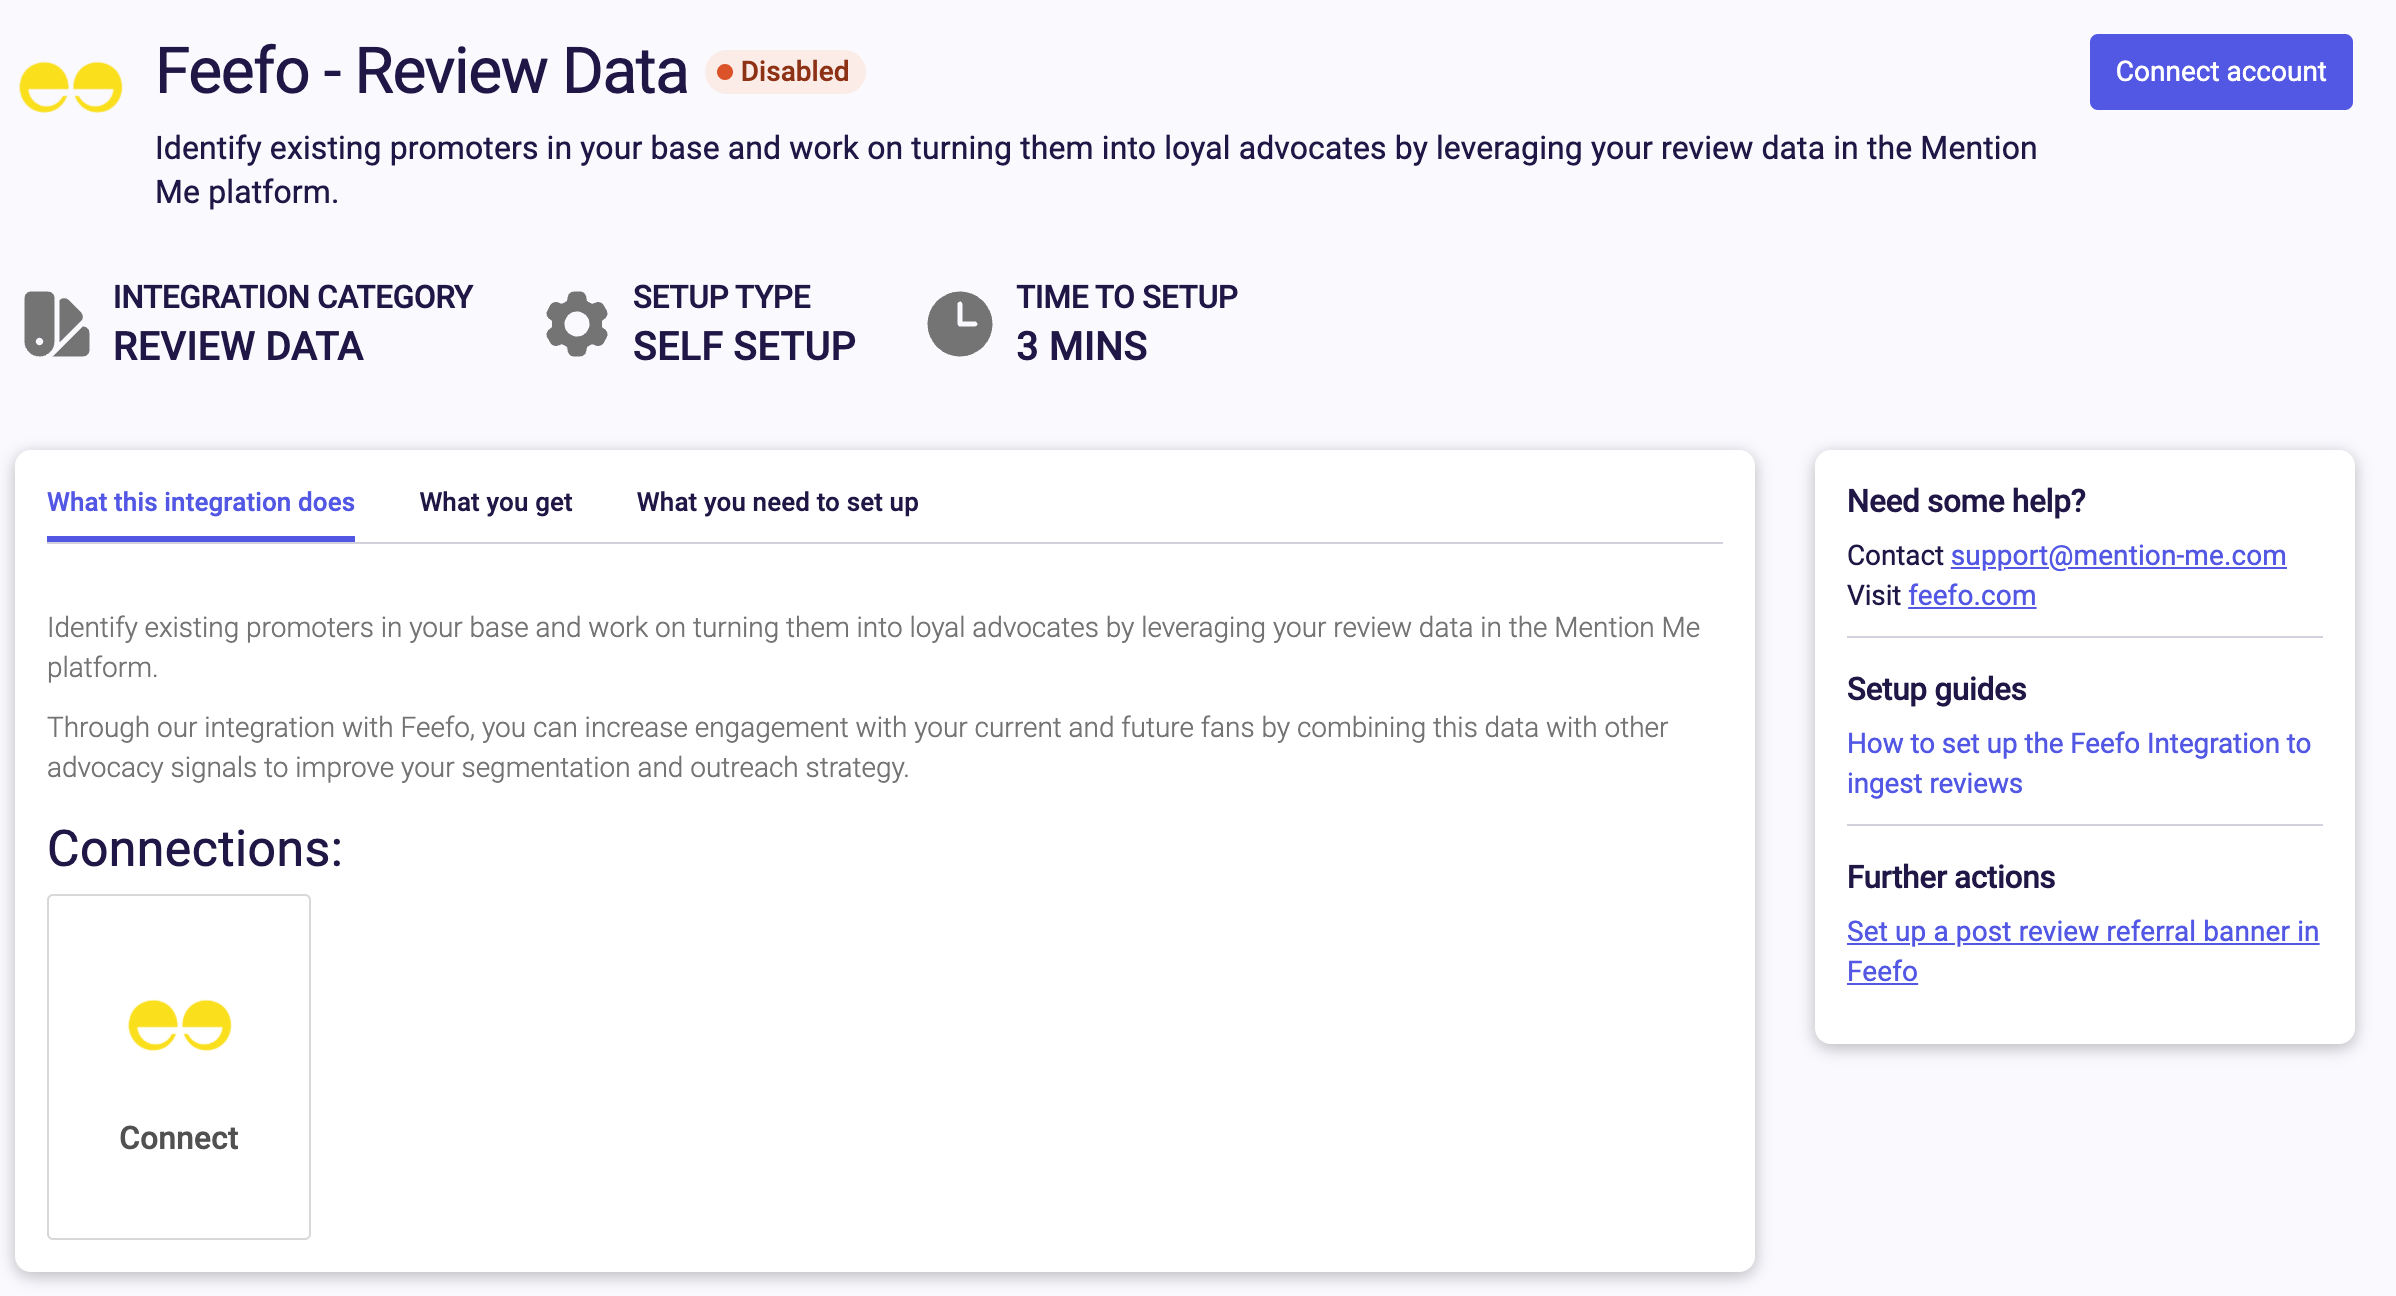Click the 3 MINS setup time text
Screen dimensions: 2396x1296
[1082, 346]
